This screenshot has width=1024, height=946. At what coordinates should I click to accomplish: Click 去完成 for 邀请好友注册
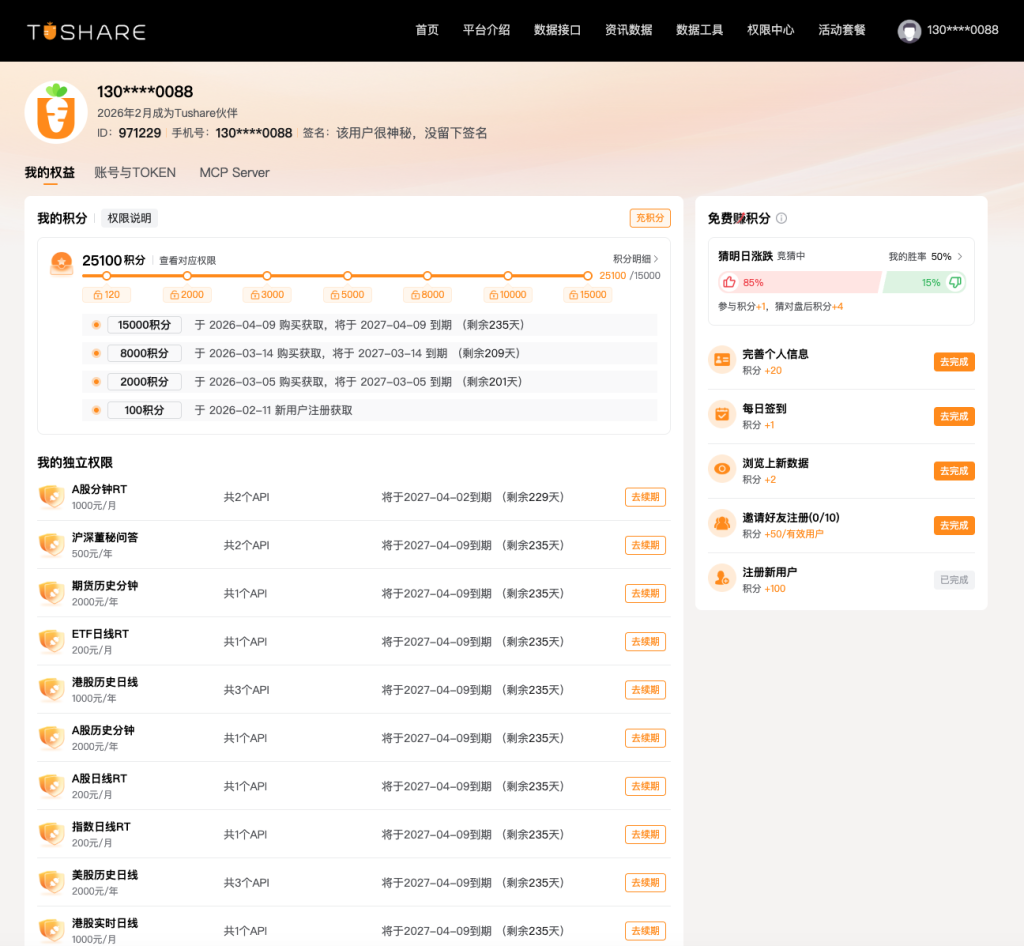coord(954,526)
